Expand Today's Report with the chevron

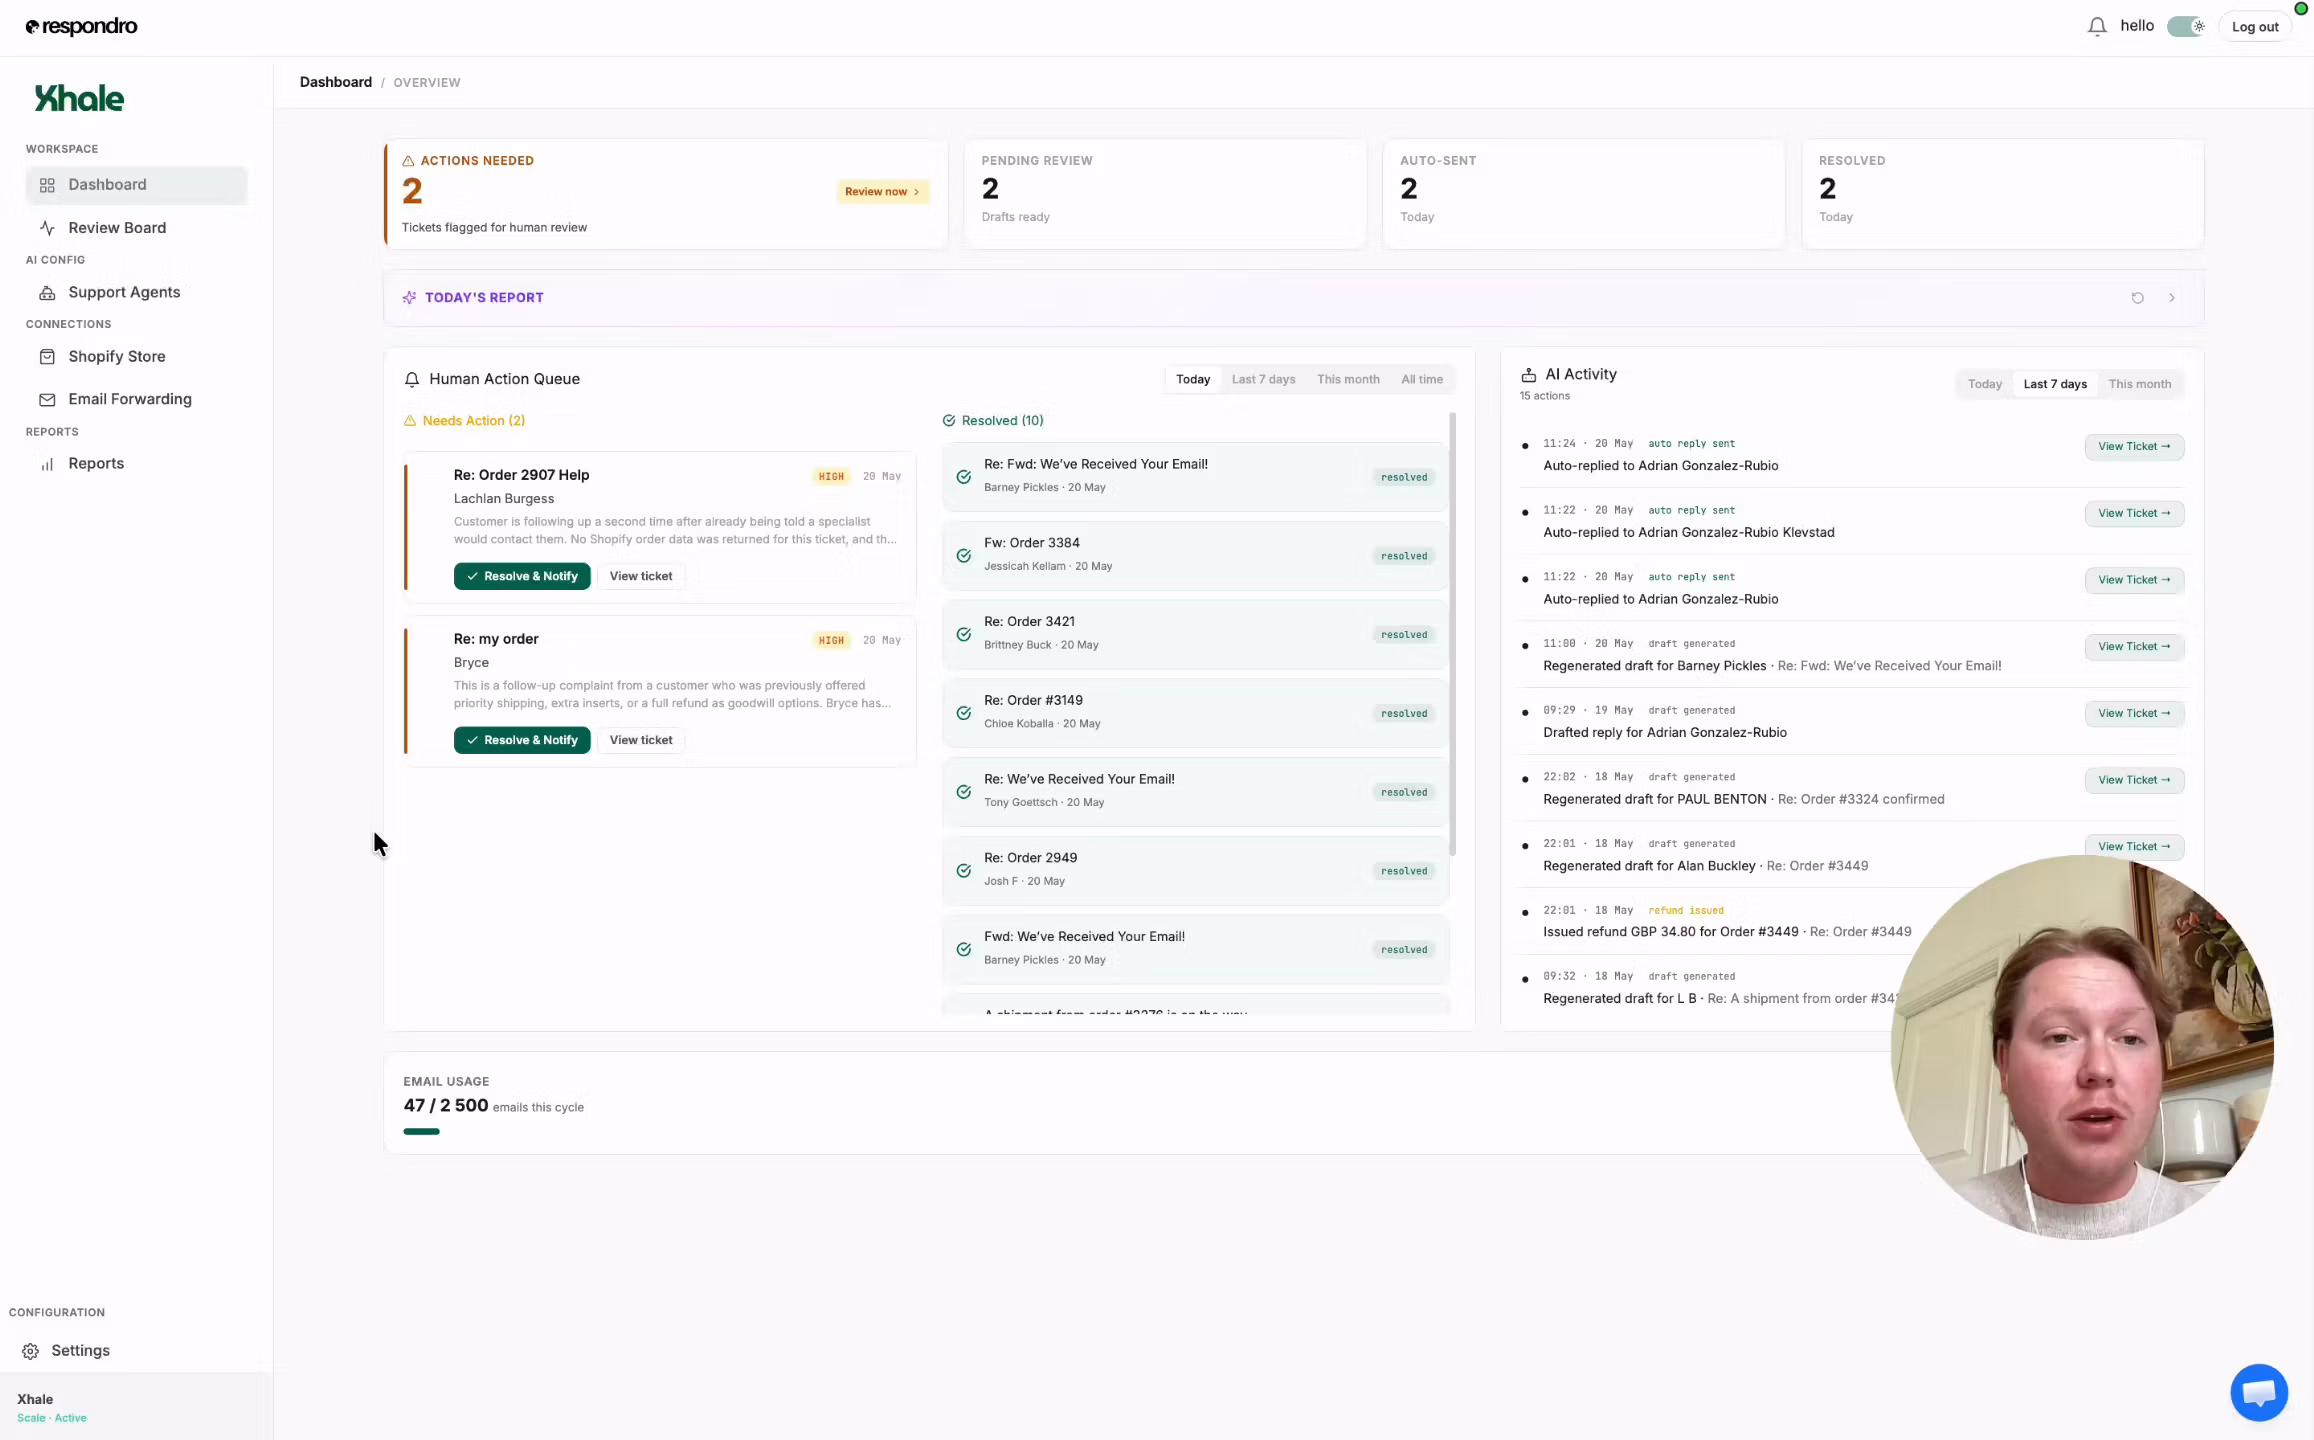2171,298
